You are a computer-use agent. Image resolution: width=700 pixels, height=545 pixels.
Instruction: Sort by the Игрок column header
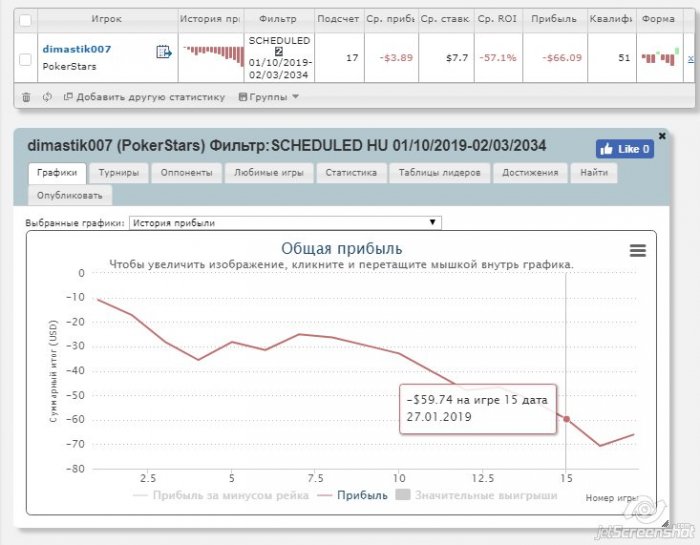(106, 19)
